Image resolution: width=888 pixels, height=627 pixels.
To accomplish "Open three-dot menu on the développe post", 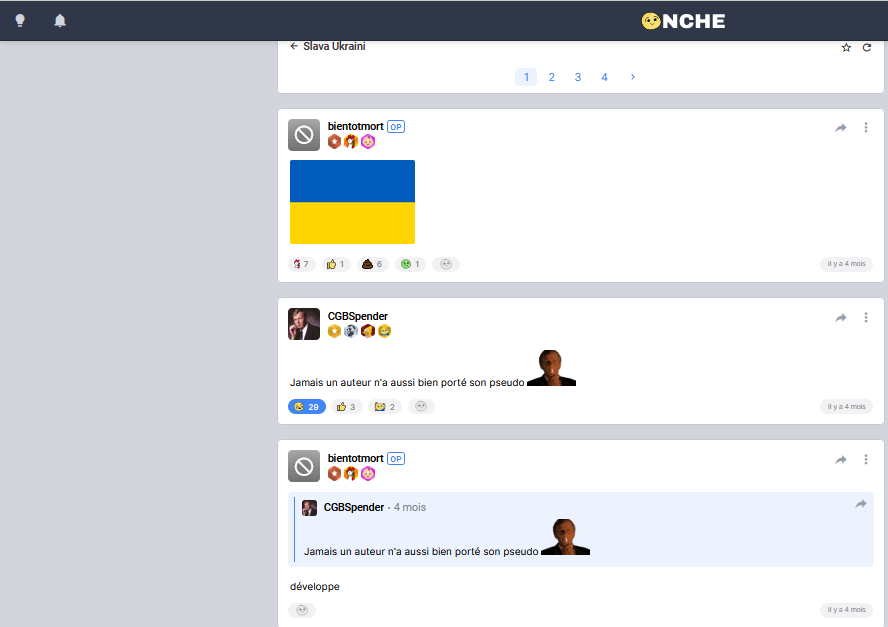I will 866,459.
